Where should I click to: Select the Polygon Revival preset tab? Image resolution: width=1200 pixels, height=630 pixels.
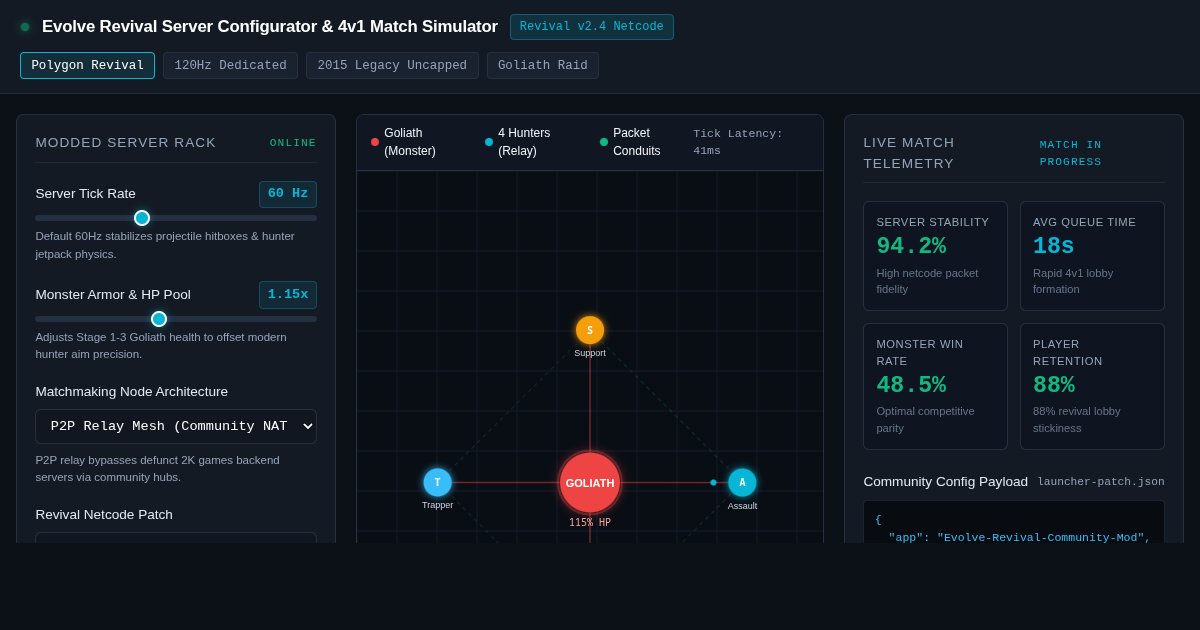tap(87, 66)
